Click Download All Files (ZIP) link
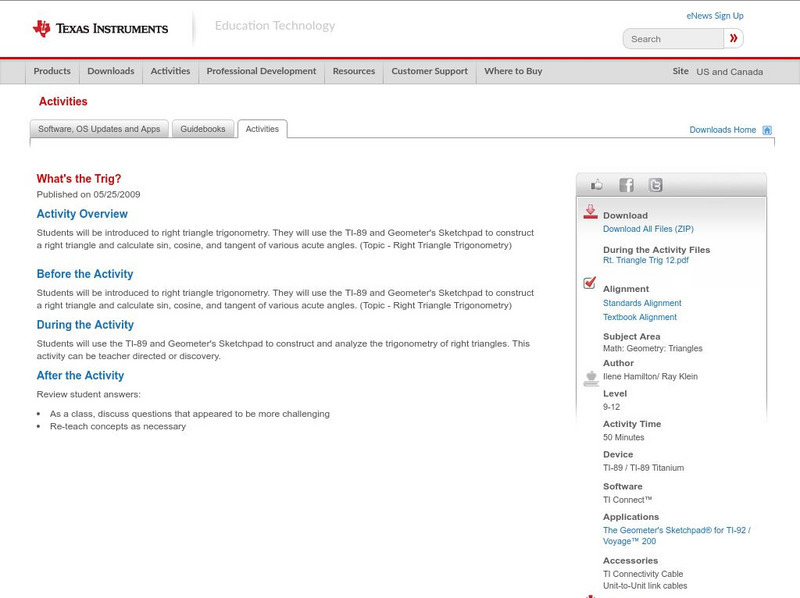This screenshot has height=598, width=800. 648,229
